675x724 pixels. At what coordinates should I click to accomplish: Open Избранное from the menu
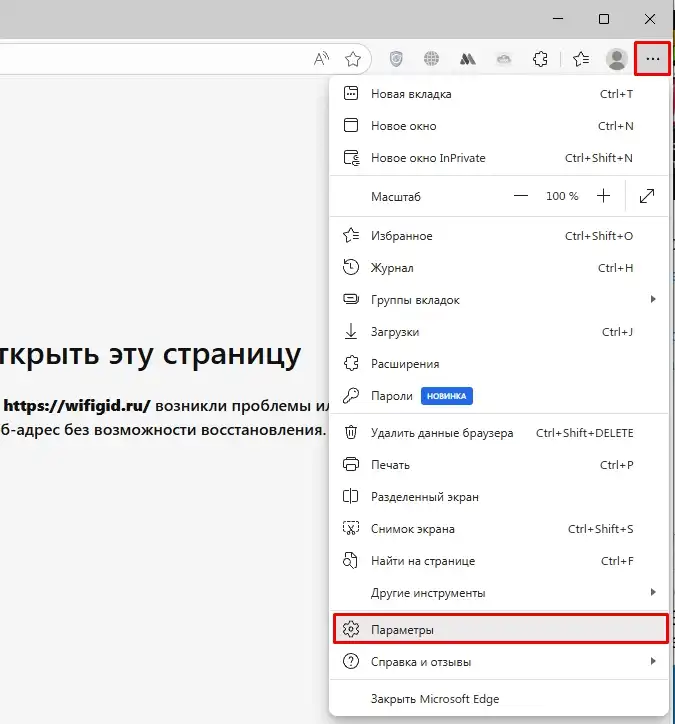[x=500, y=236]
